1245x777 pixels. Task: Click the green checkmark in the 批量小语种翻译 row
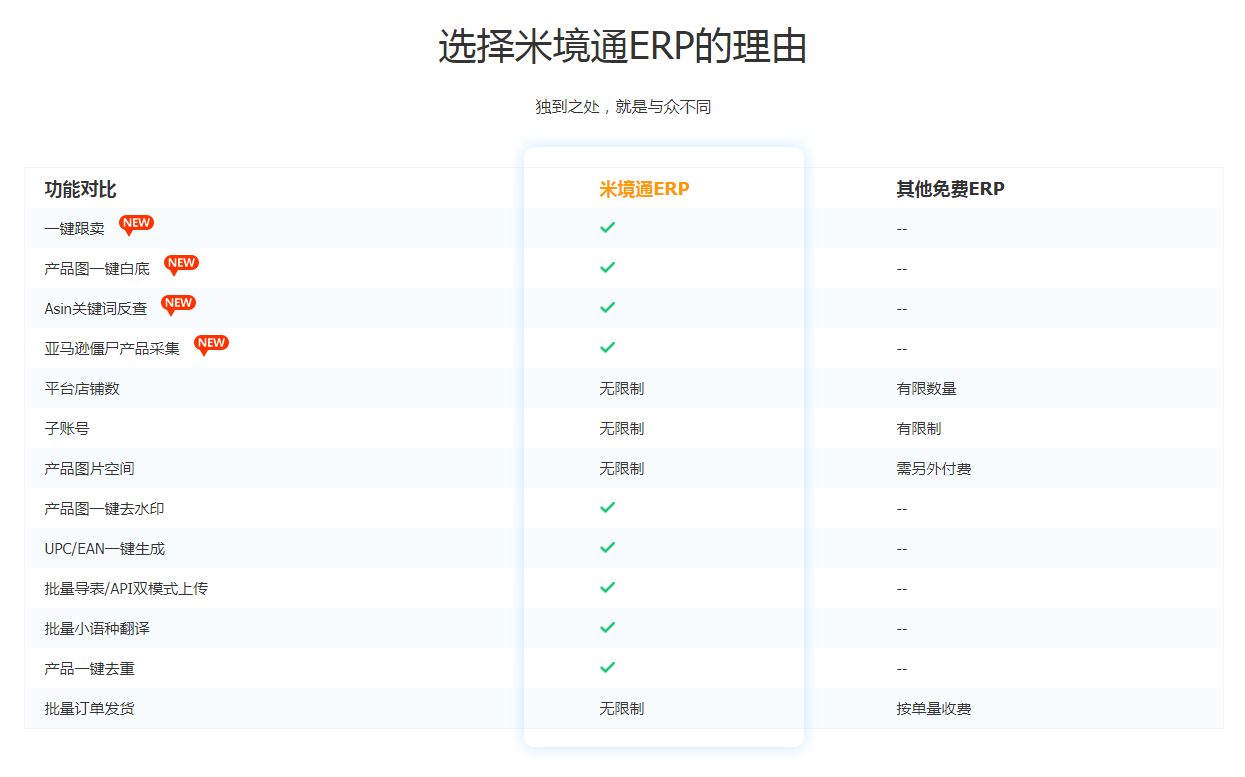click(x=607, y=627)
